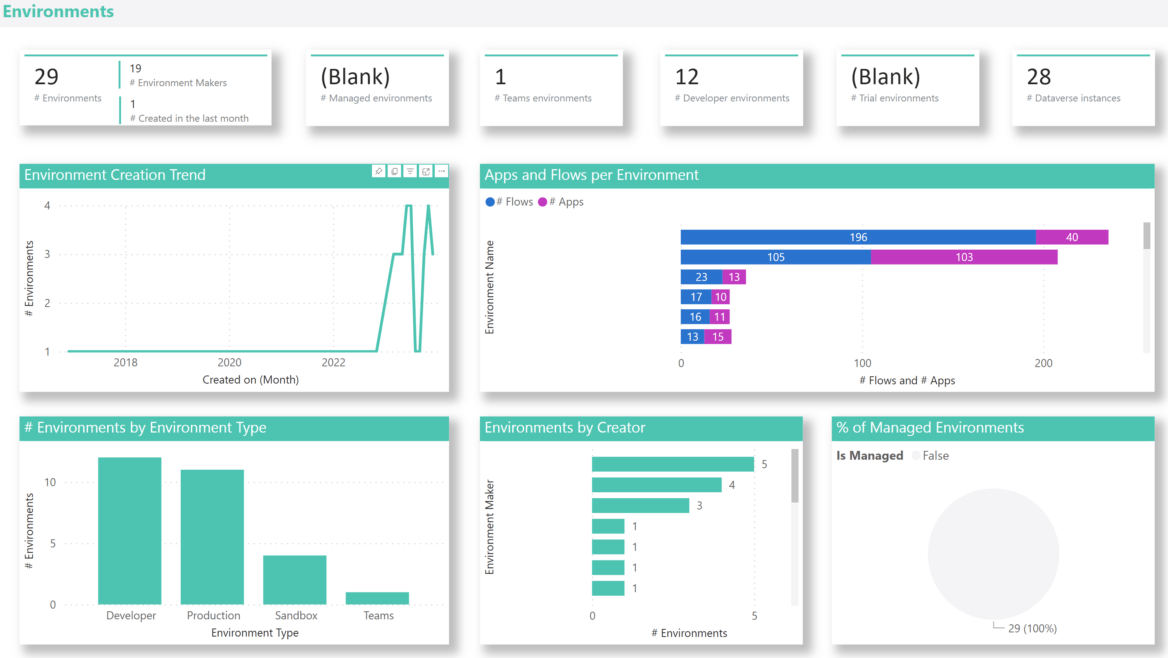Click the purple # Apps legend marker
Screen dimensions: 1168x658
point(543,202)
